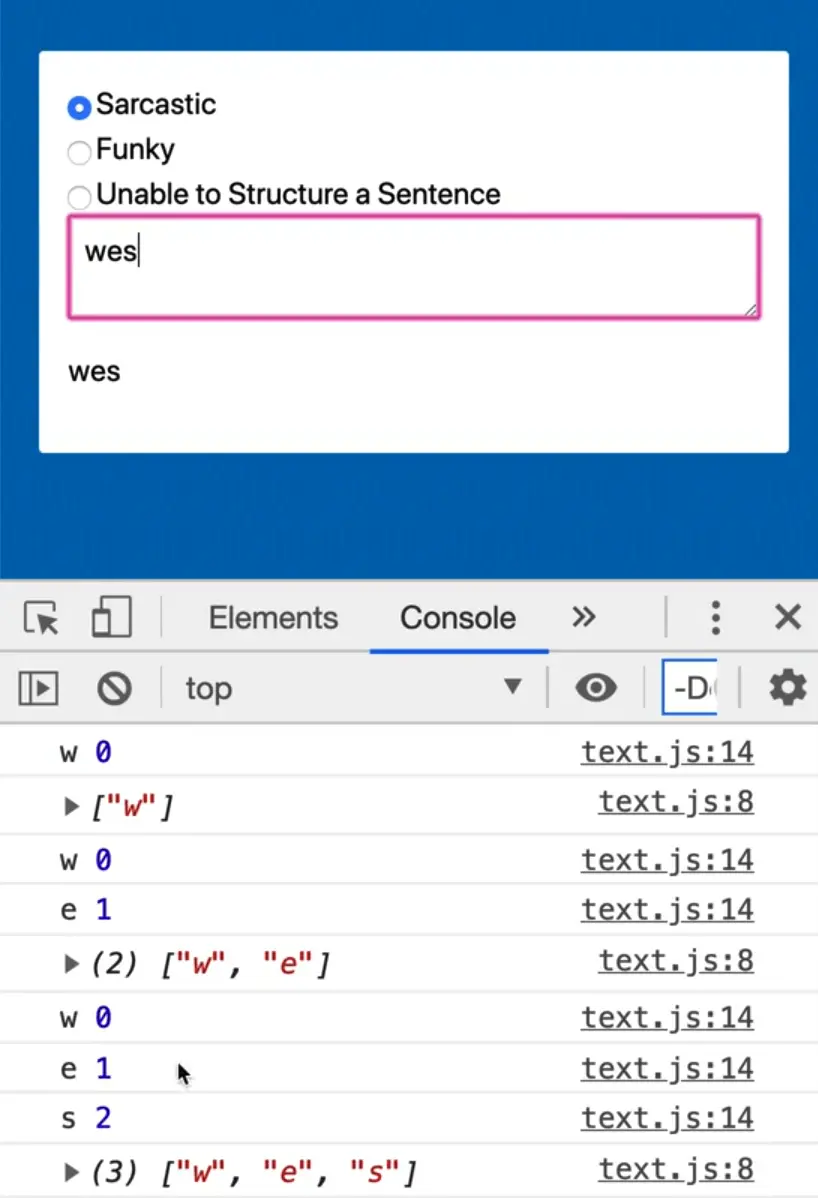The height and width of the screenshot is (1198, 818).
Task: Close the DevTools panel
Action: coord(788,618)
